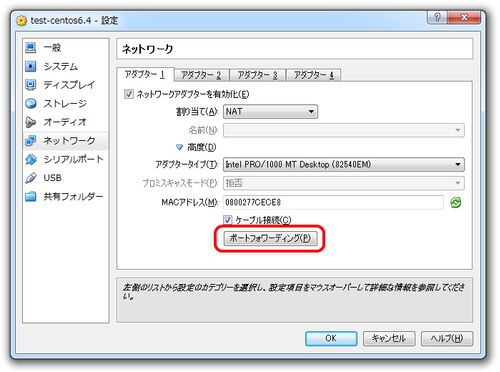
Task: Click the MACアドレス input field
Action: (333, 202)
